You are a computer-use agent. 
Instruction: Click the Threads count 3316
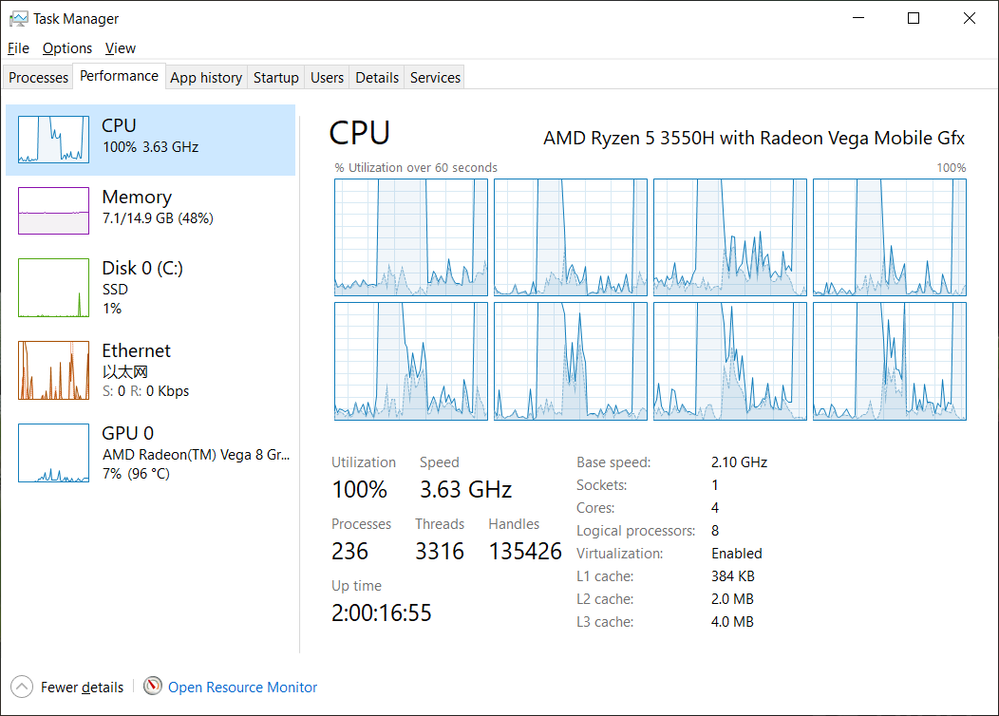point(440,551)
